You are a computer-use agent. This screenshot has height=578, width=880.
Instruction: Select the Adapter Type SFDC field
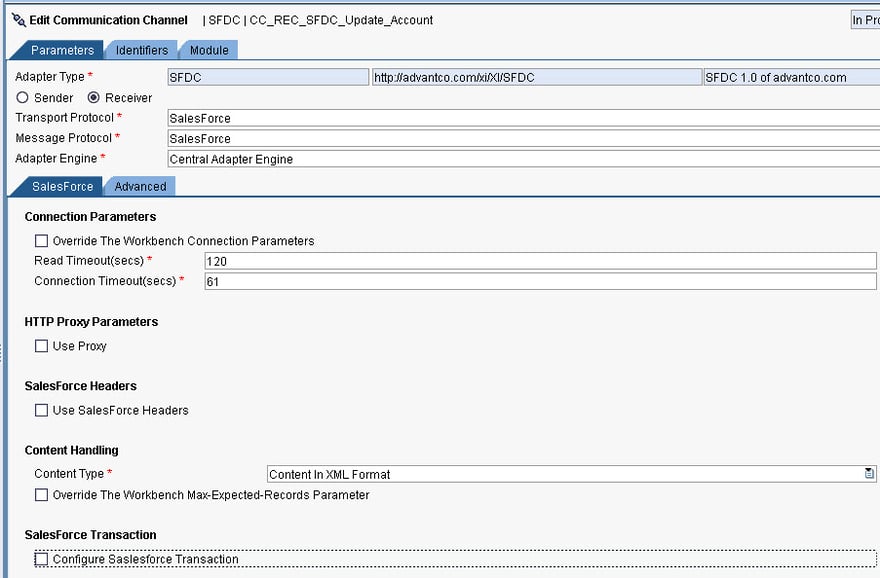tap(265, 76)
